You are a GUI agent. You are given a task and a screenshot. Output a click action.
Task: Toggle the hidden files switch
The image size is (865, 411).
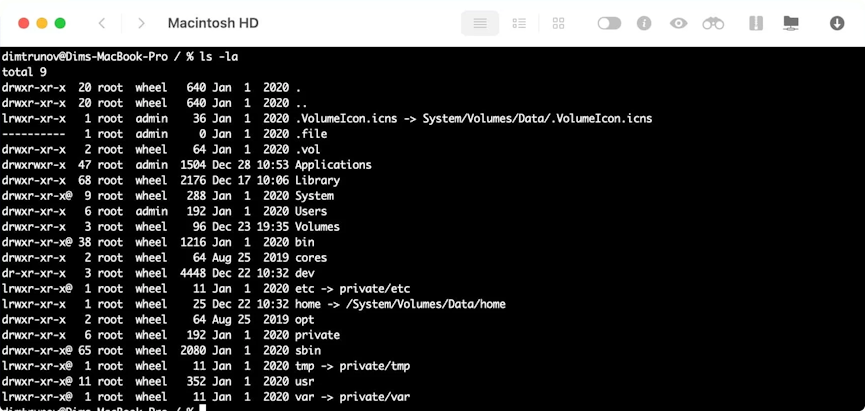tap(609, 23)
